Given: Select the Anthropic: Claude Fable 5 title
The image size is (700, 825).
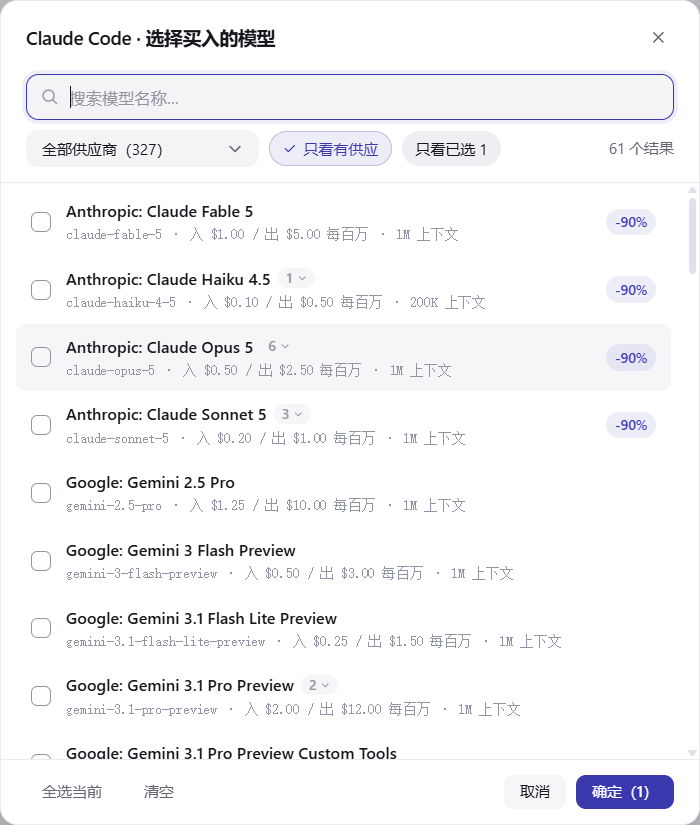Looking at the screenshot, I should click(159, 212).
